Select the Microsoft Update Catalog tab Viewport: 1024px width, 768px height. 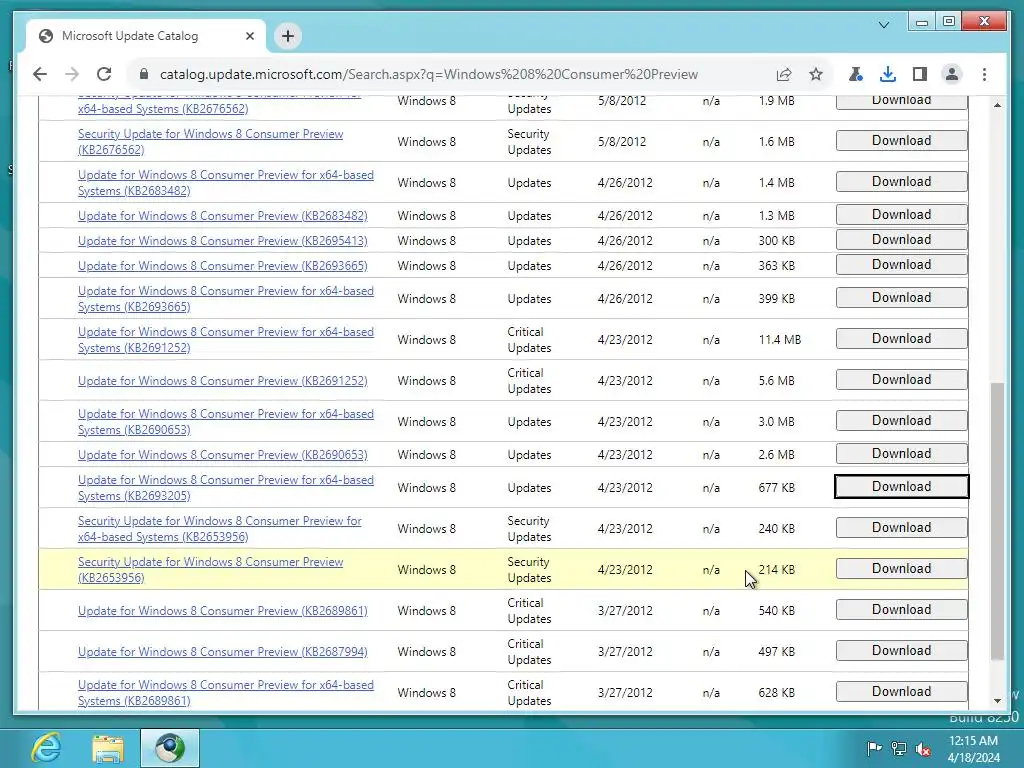[x=146, y=36]
